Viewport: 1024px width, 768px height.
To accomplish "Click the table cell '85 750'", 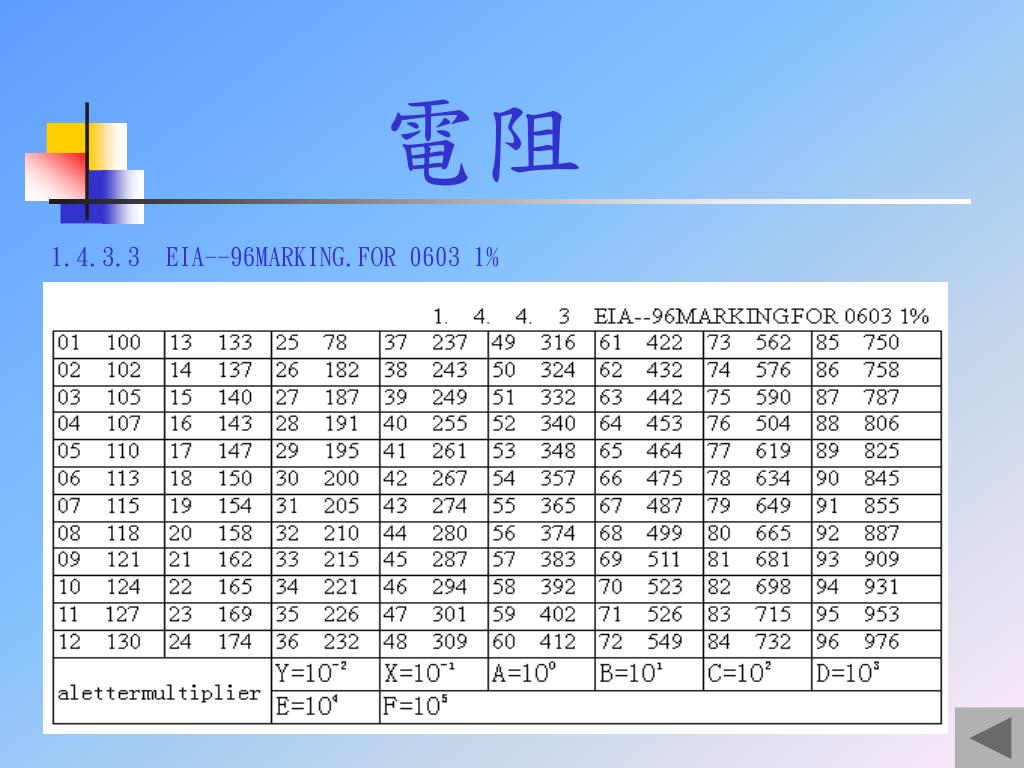I will [x=877, y=344].
